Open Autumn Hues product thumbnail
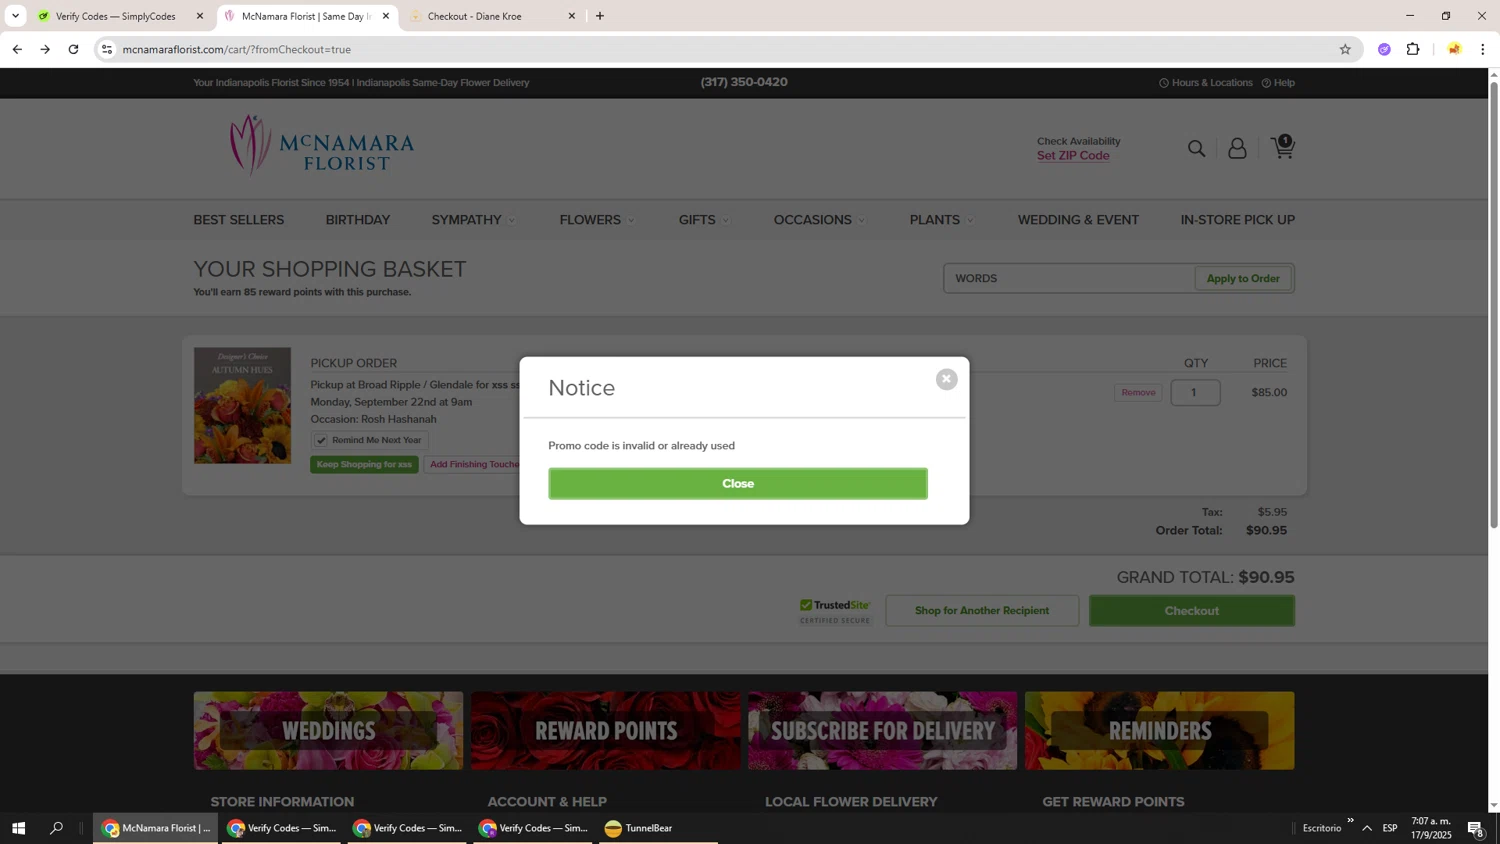This screenshot has width=1500, height=844. coord(242,405)
